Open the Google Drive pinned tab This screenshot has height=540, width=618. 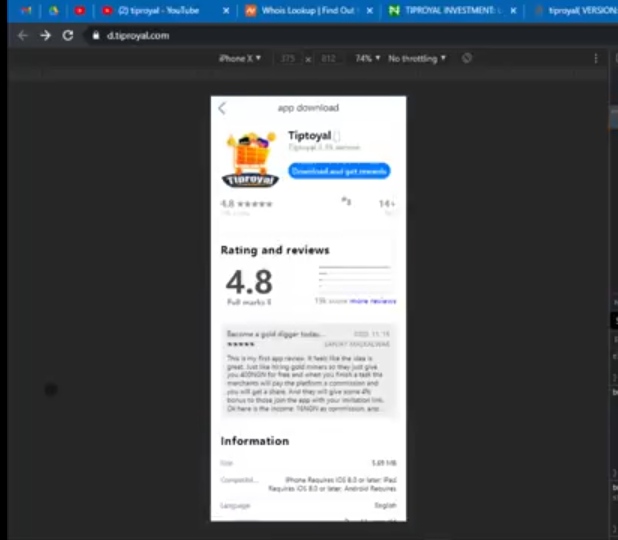pos(54,11)
